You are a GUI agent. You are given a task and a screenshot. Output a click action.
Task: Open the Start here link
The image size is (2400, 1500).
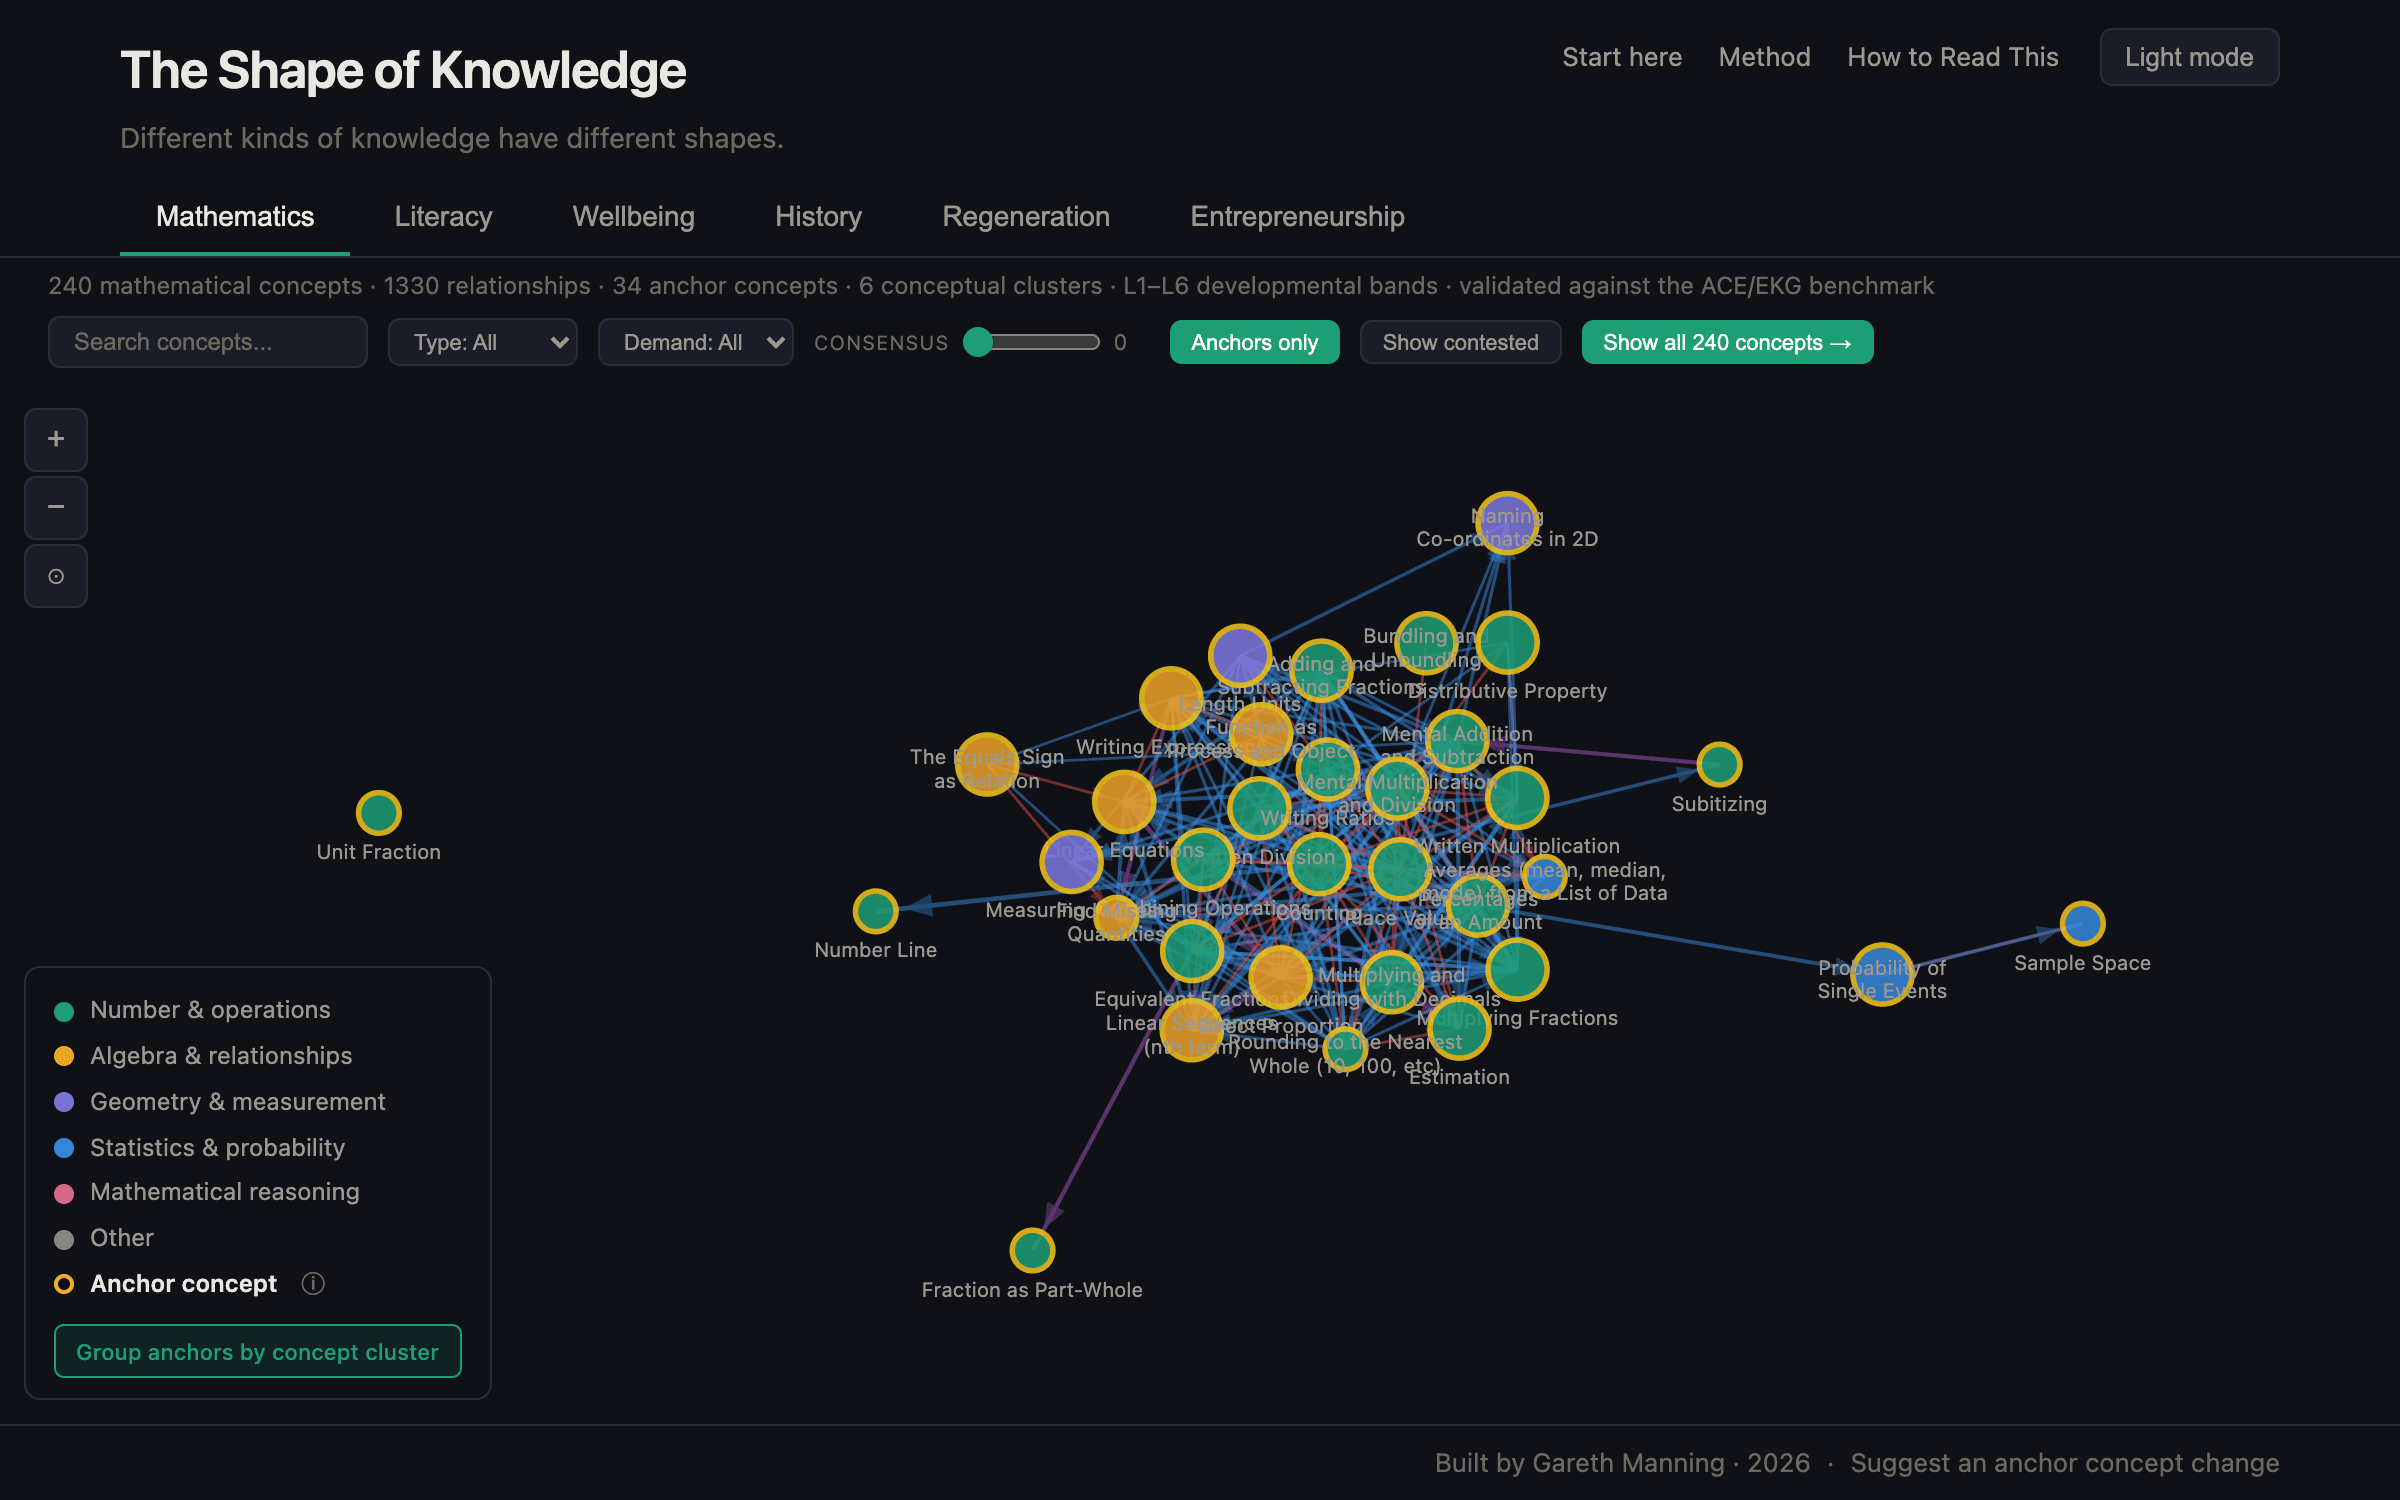[1622, 57]
